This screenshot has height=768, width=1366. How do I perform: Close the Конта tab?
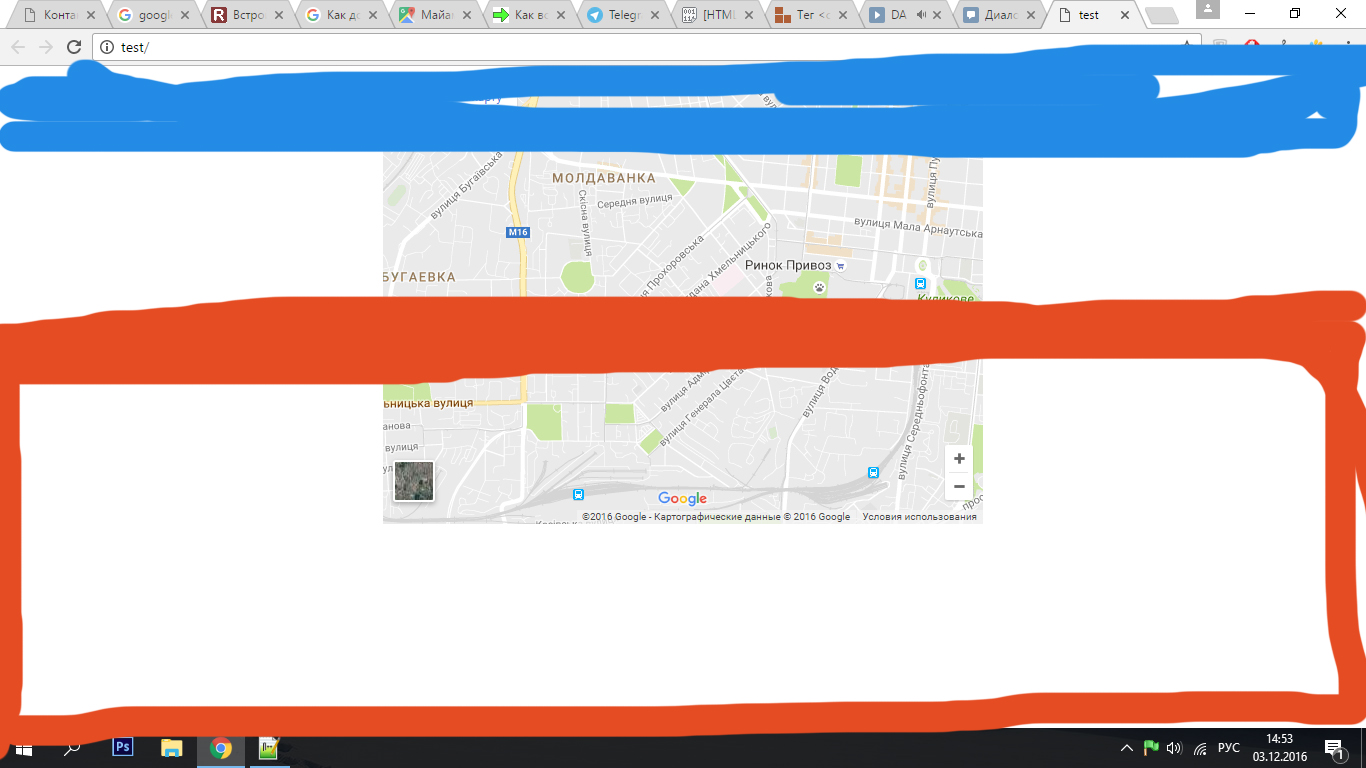pyautogui.click(x=91, y=15)
